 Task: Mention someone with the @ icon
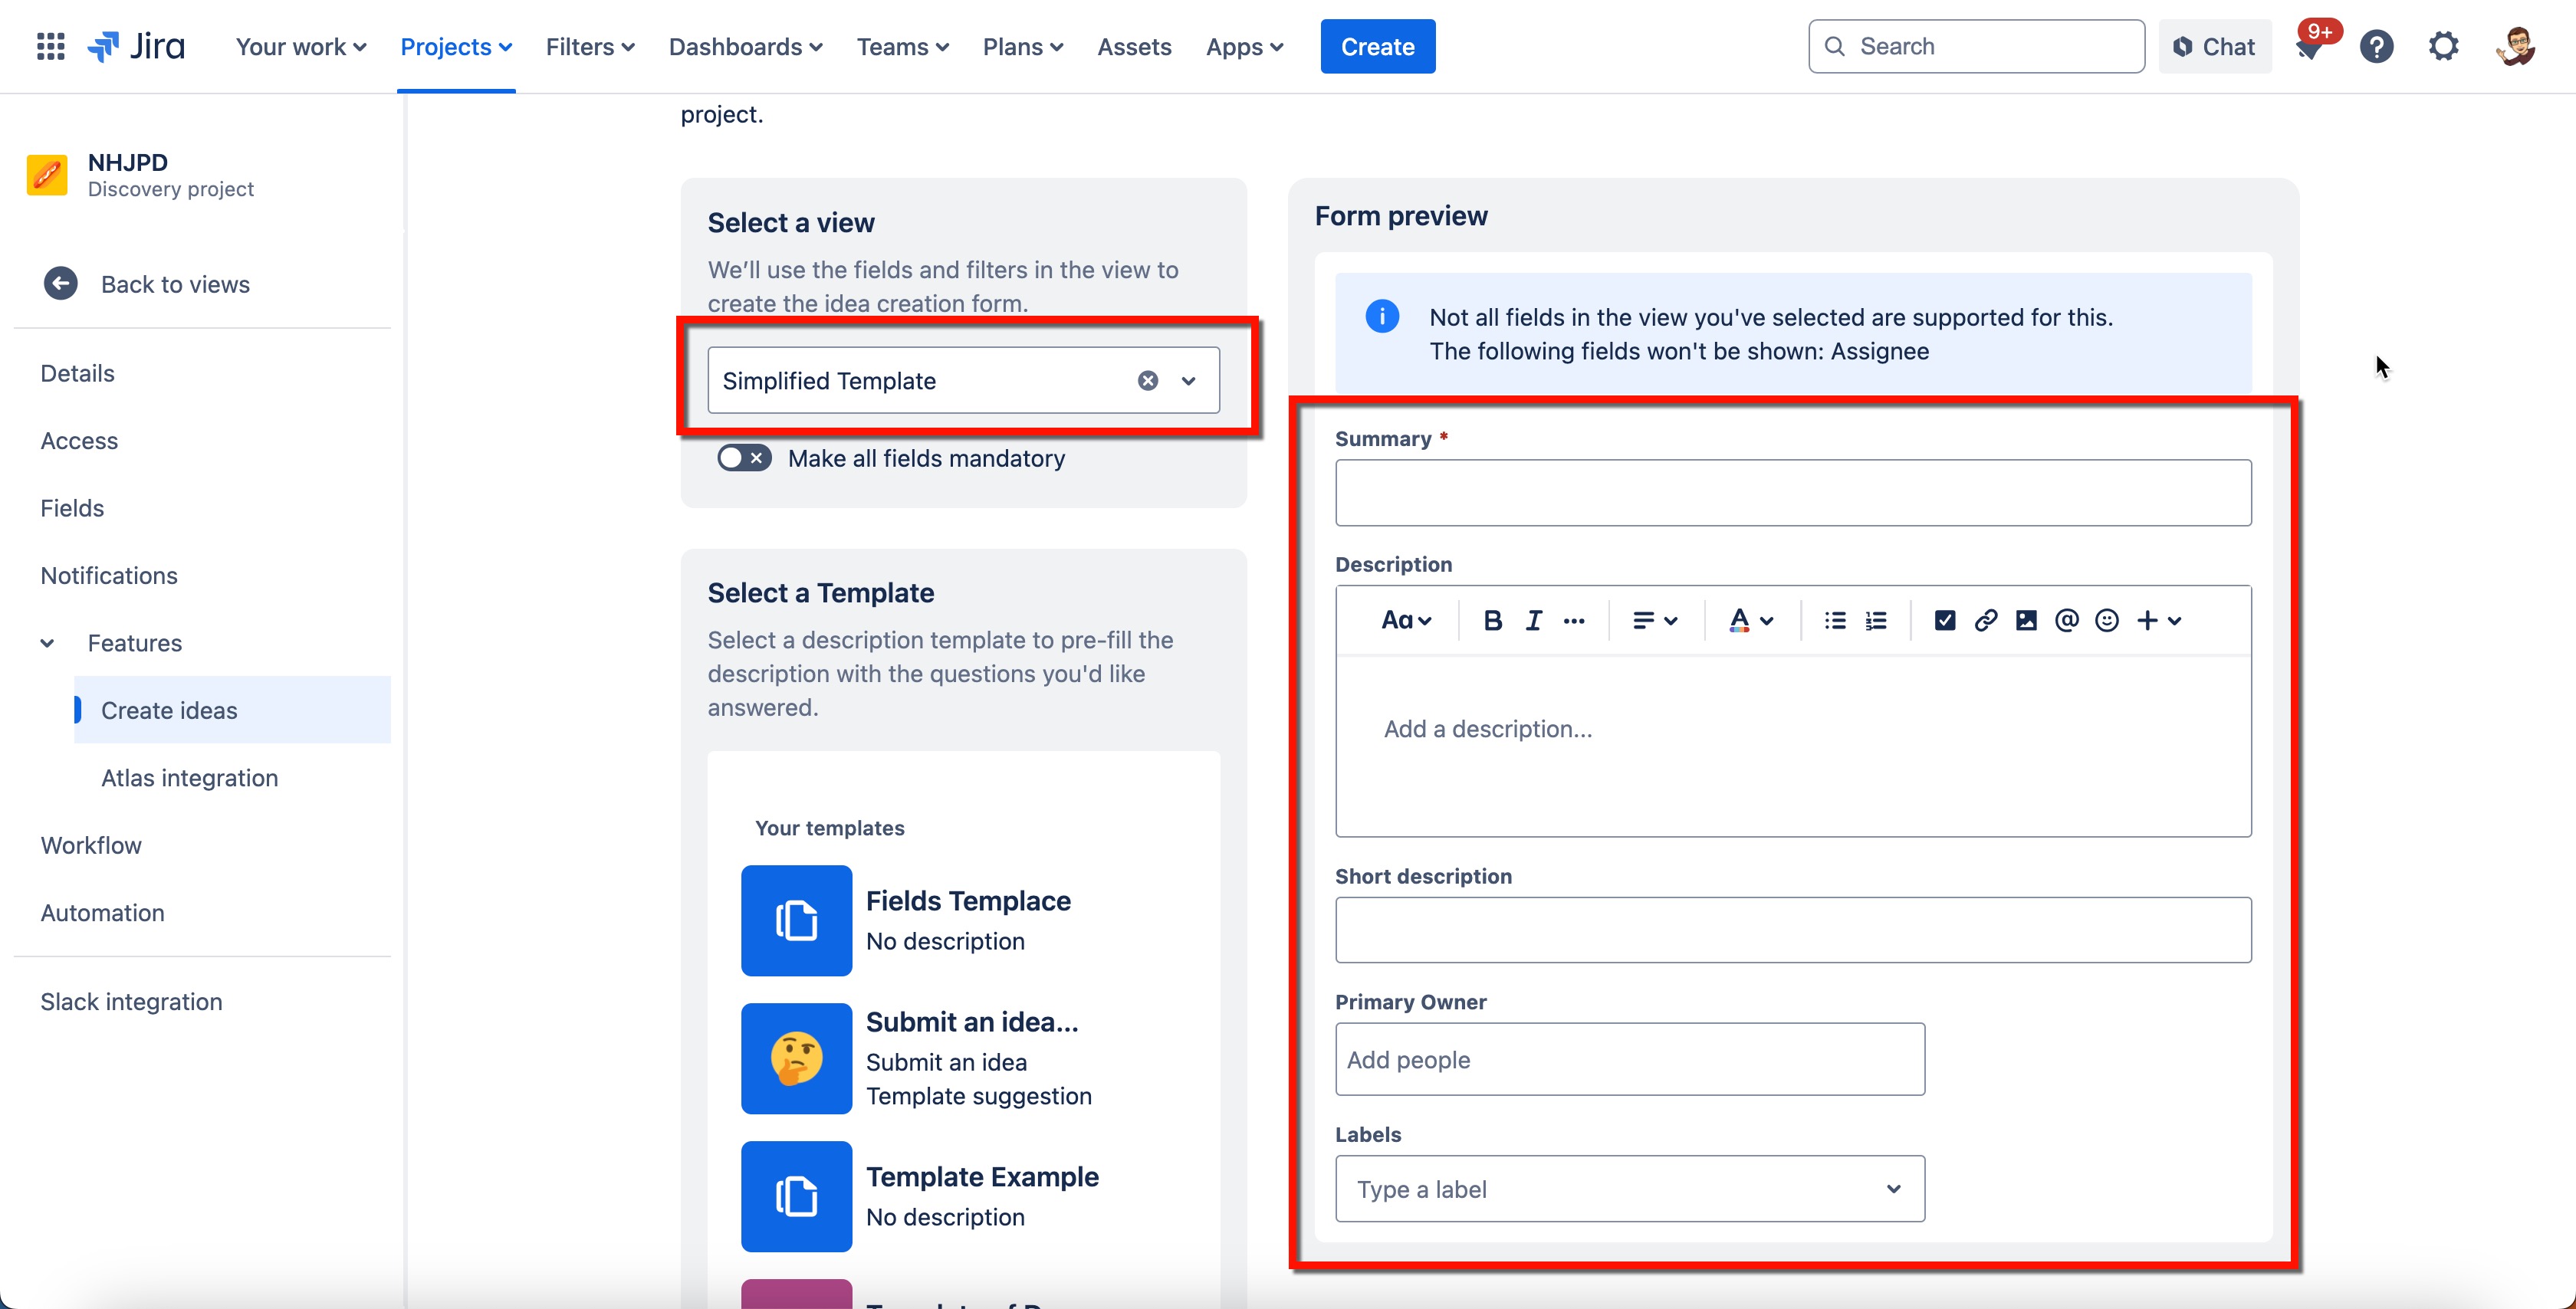pyautogui.click(x=2066, y=620)
